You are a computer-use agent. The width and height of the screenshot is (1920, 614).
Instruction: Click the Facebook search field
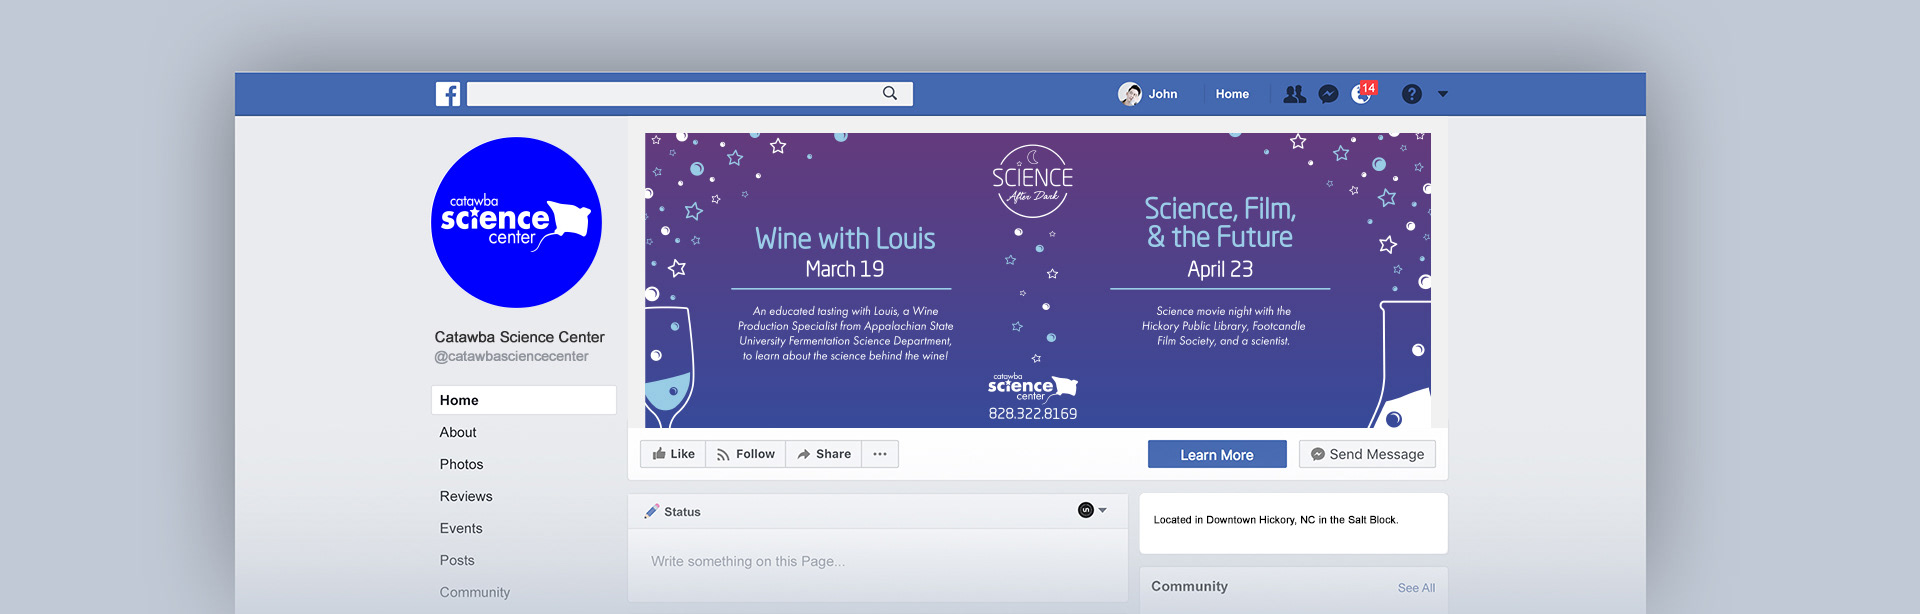click(689, 94)
